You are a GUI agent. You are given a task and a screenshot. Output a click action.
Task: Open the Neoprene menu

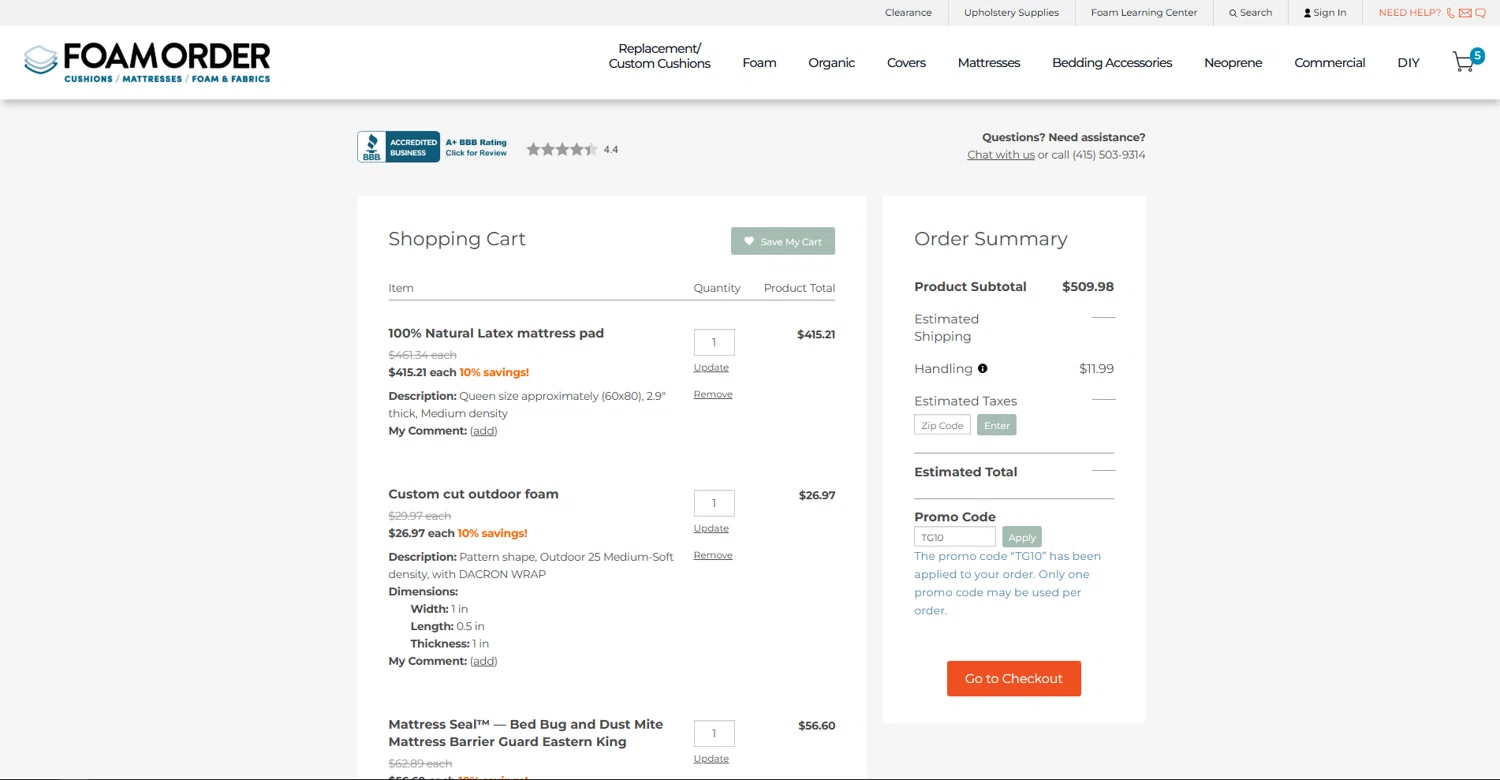[x=1233, y=62]
